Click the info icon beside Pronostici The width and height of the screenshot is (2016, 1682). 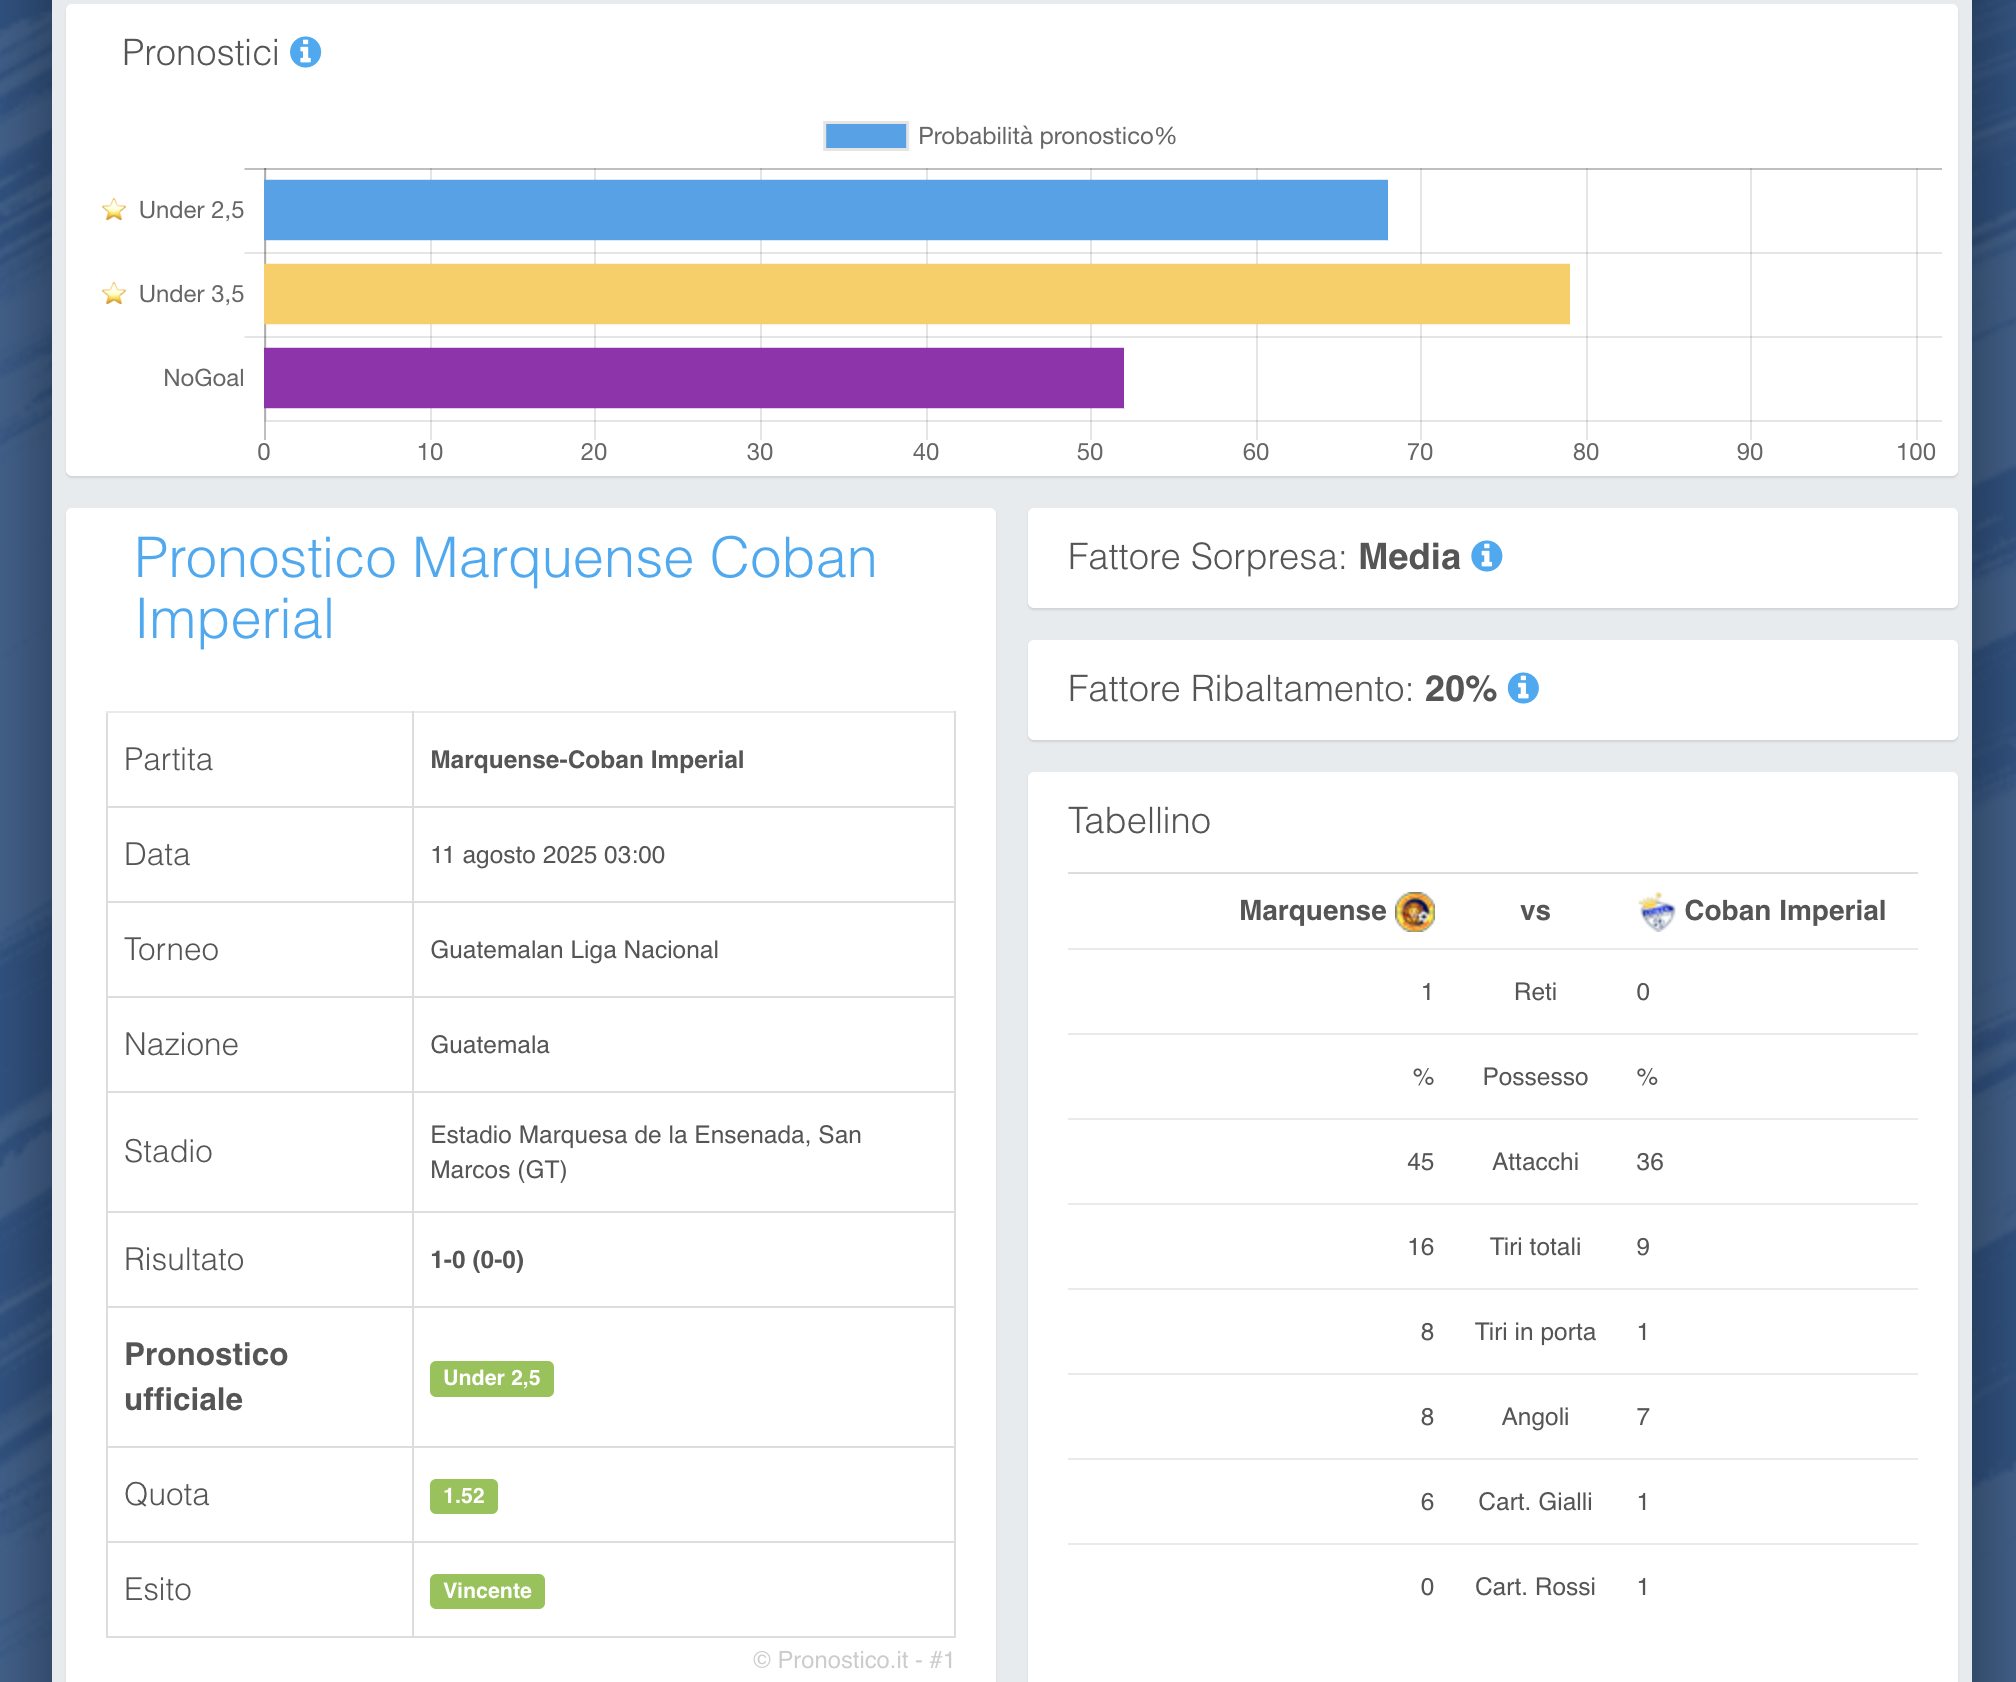pos(305,52)
